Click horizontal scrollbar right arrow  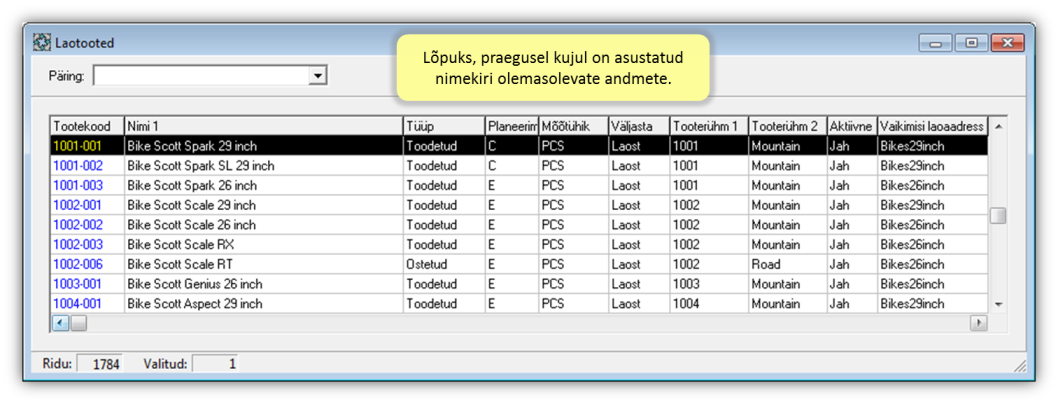[978, 323]
